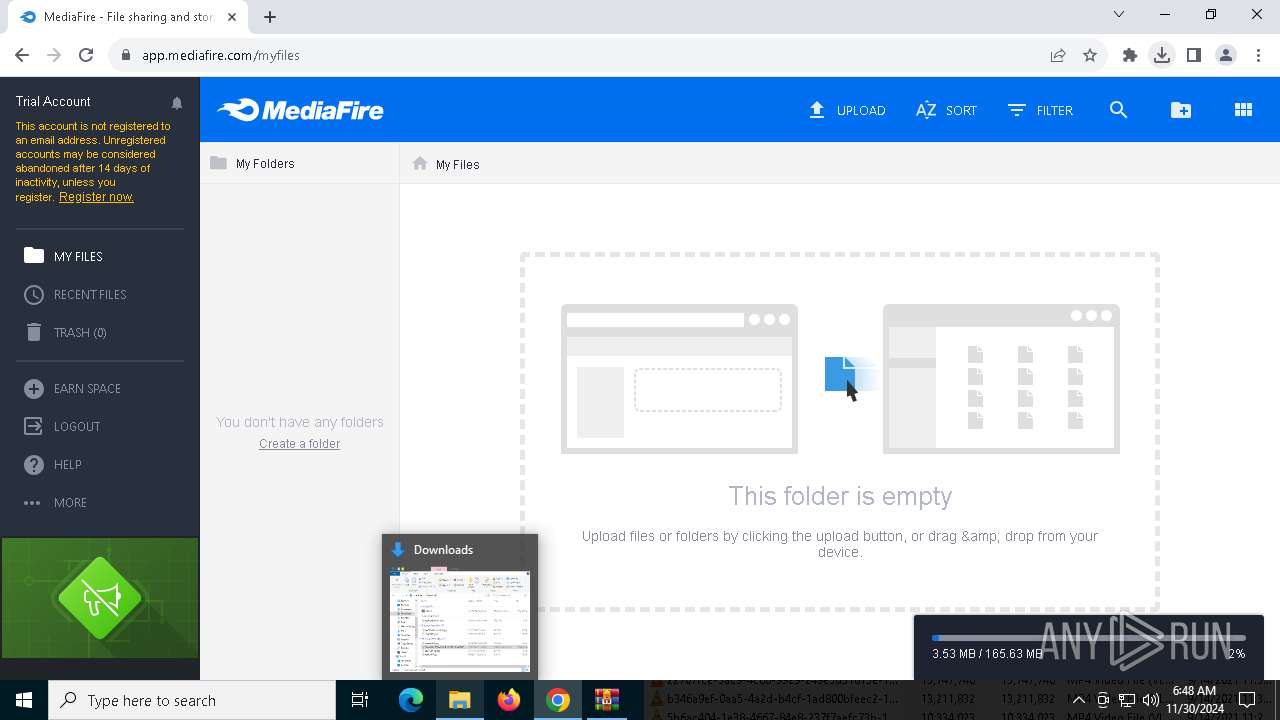Bookmark this page with star icon

pos(1090,55)
